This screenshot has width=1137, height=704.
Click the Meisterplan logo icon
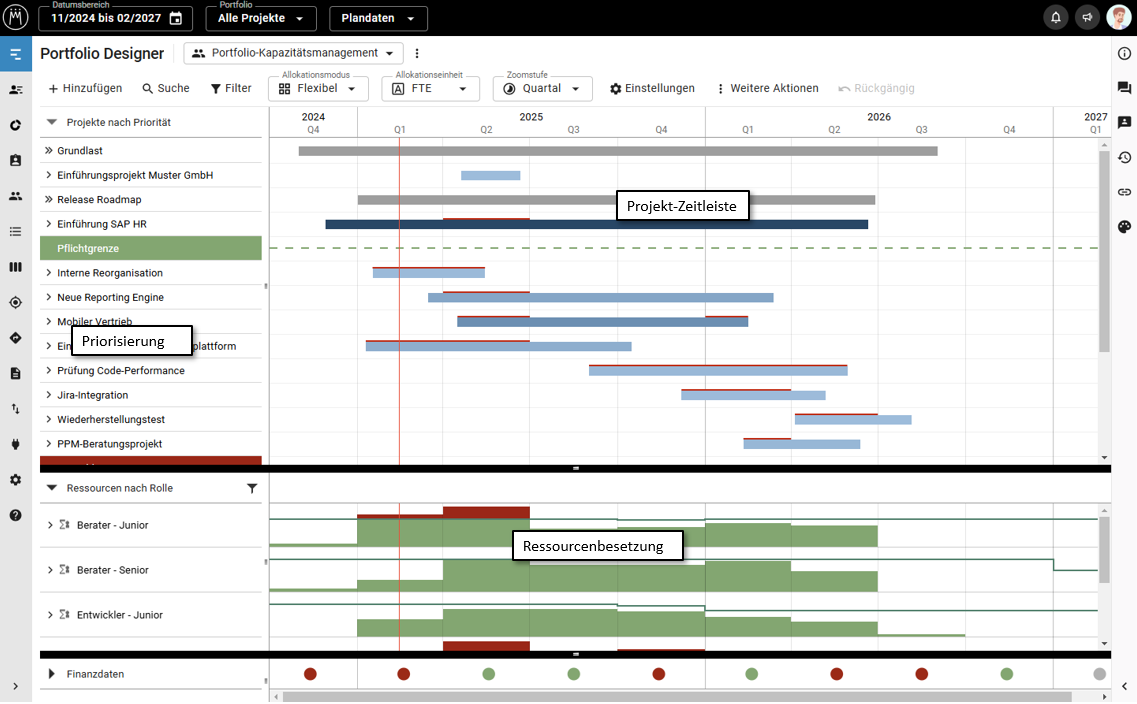pos(15,17)
